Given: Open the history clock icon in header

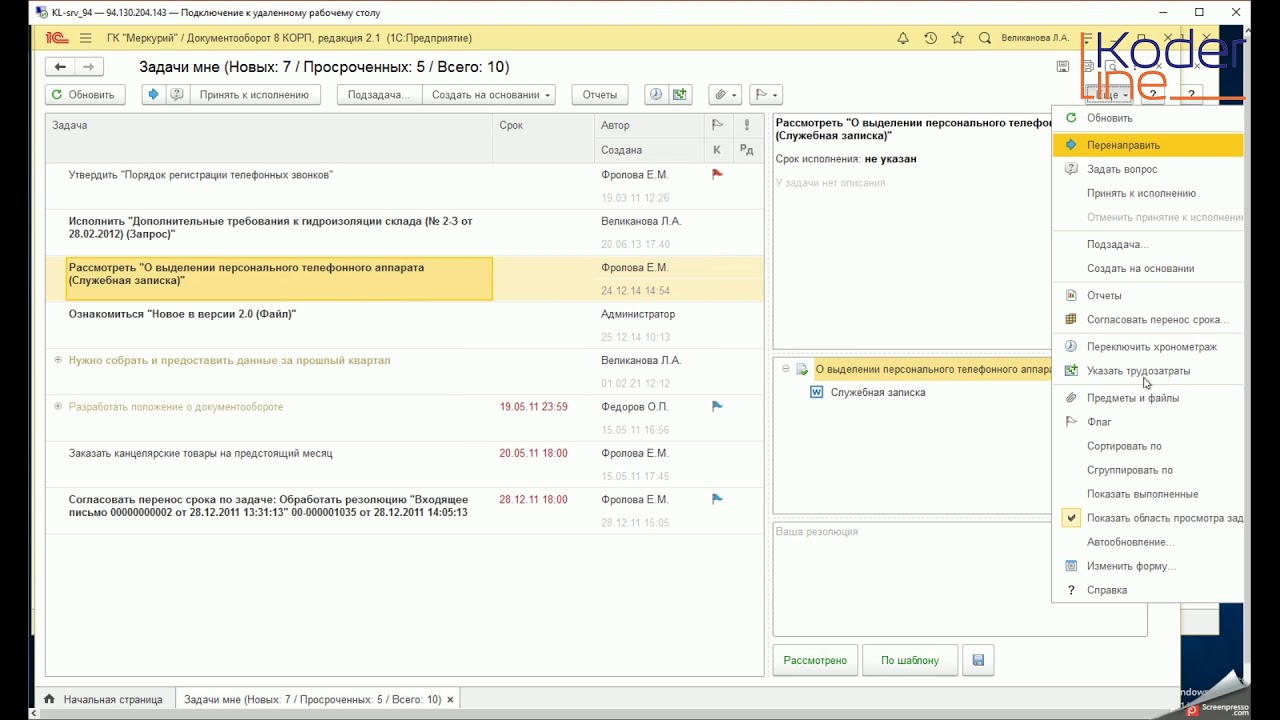Looking at the screenshot, I should pyautogui.click(x=930, y=38).
